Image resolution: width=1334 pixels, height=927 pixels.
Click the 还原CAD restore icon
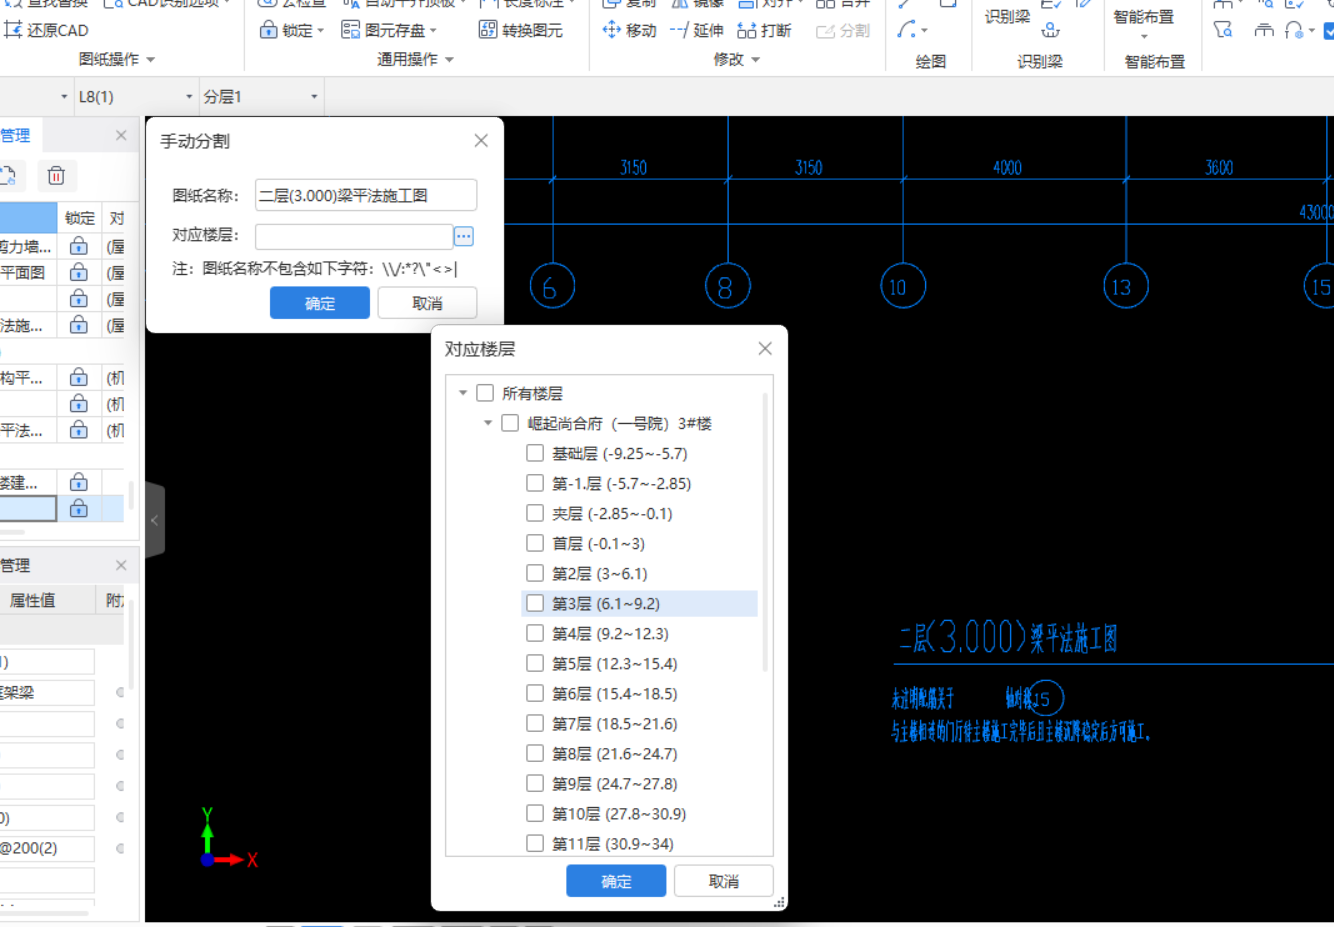(13, 30)
